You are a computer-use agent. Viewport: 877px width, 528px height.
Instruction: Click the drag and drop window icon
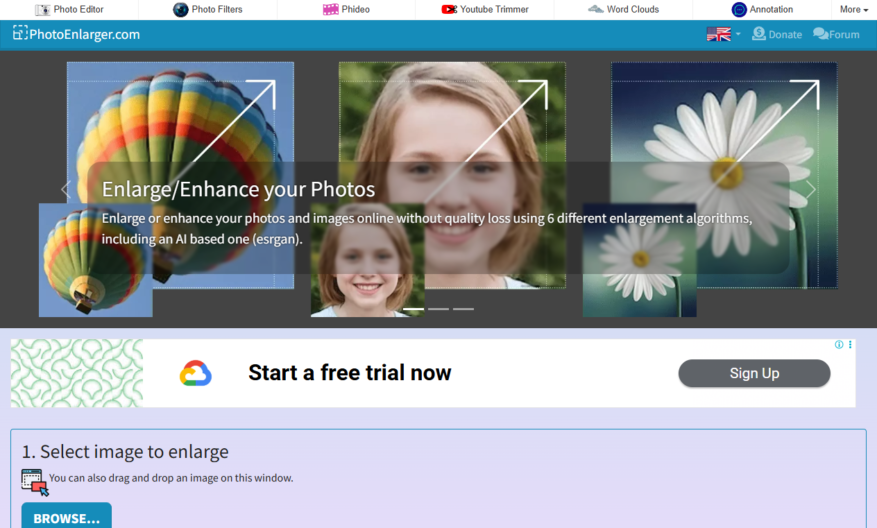click(35, 482)
